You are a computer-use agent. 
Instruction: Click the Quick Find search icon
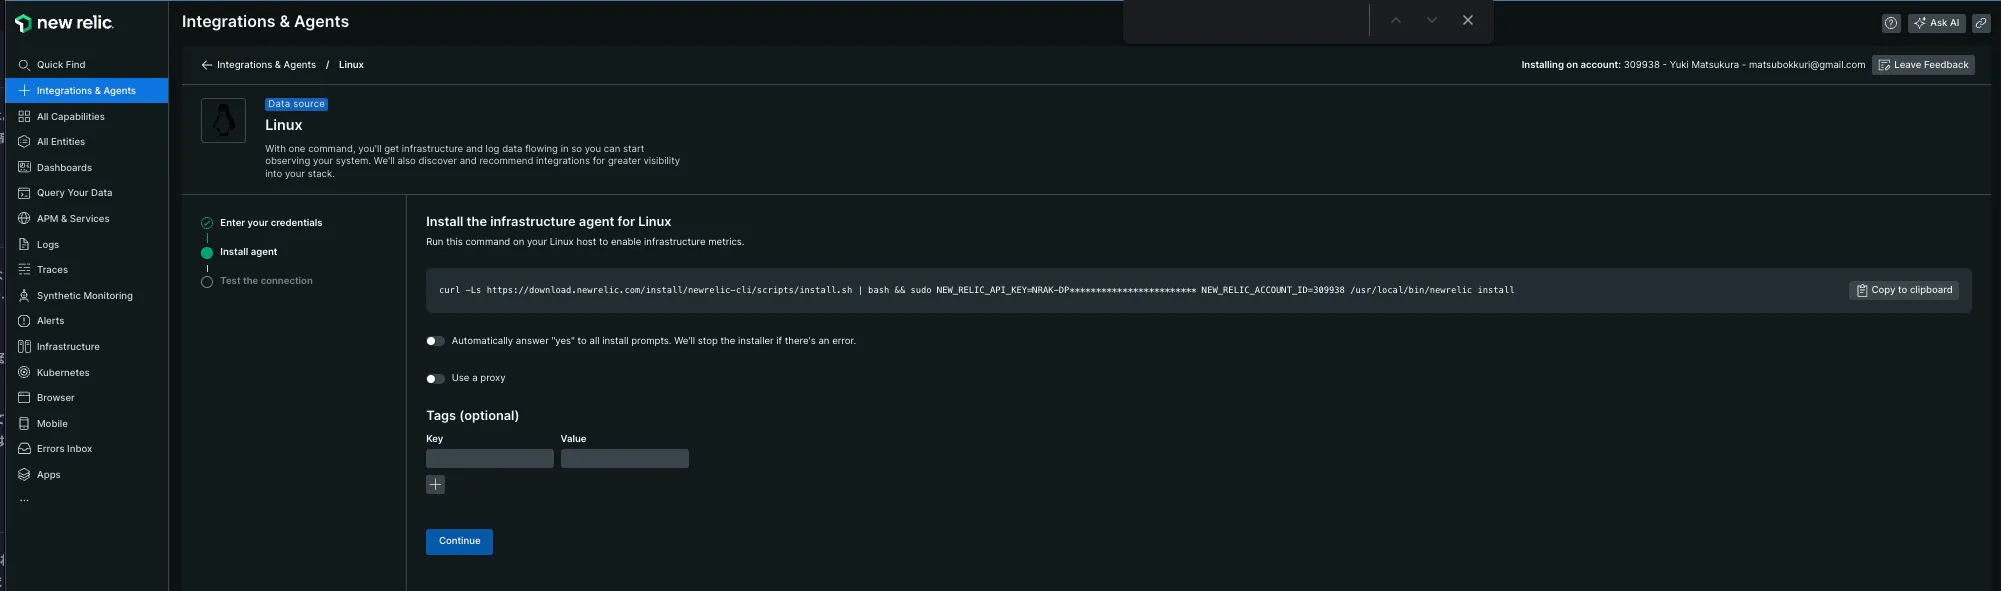coord(24,65)
